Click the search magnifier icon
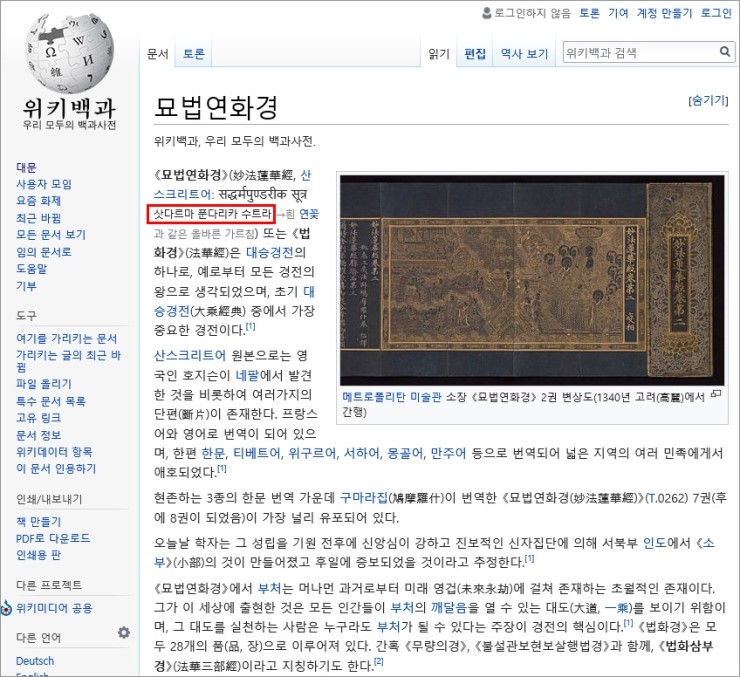Image resolution: width=740 pixels, height=677 pixels. point(724,51)
